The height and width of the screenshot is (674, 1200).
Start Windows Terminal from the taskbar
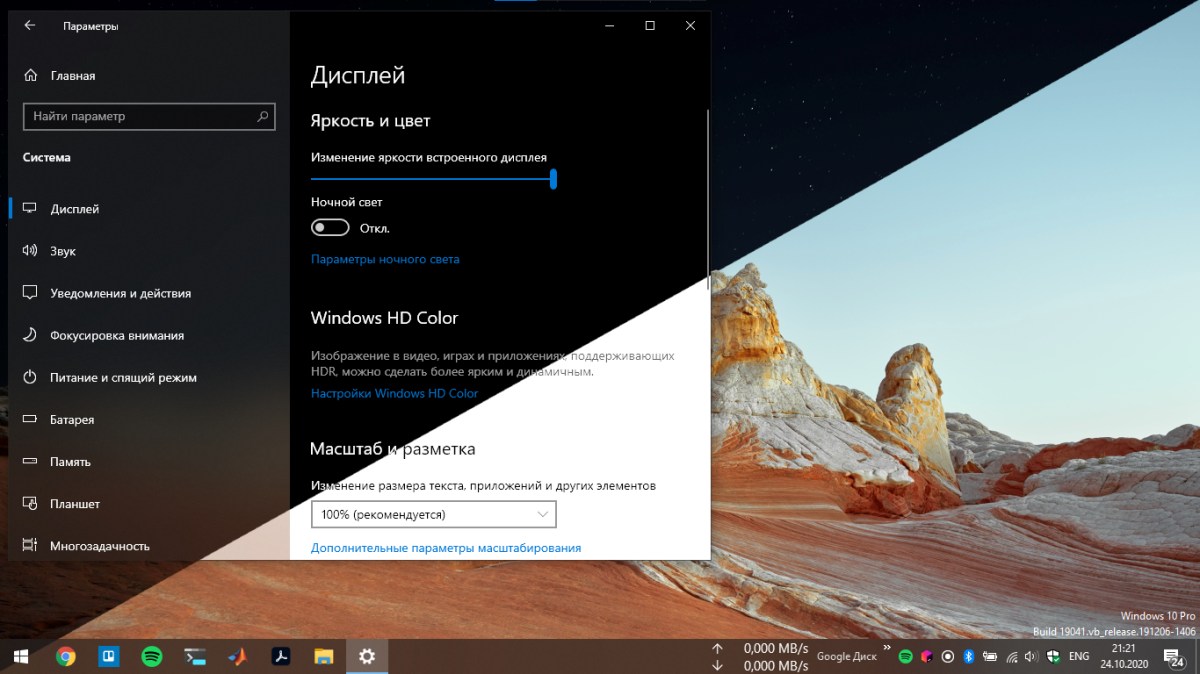(194, 657)
